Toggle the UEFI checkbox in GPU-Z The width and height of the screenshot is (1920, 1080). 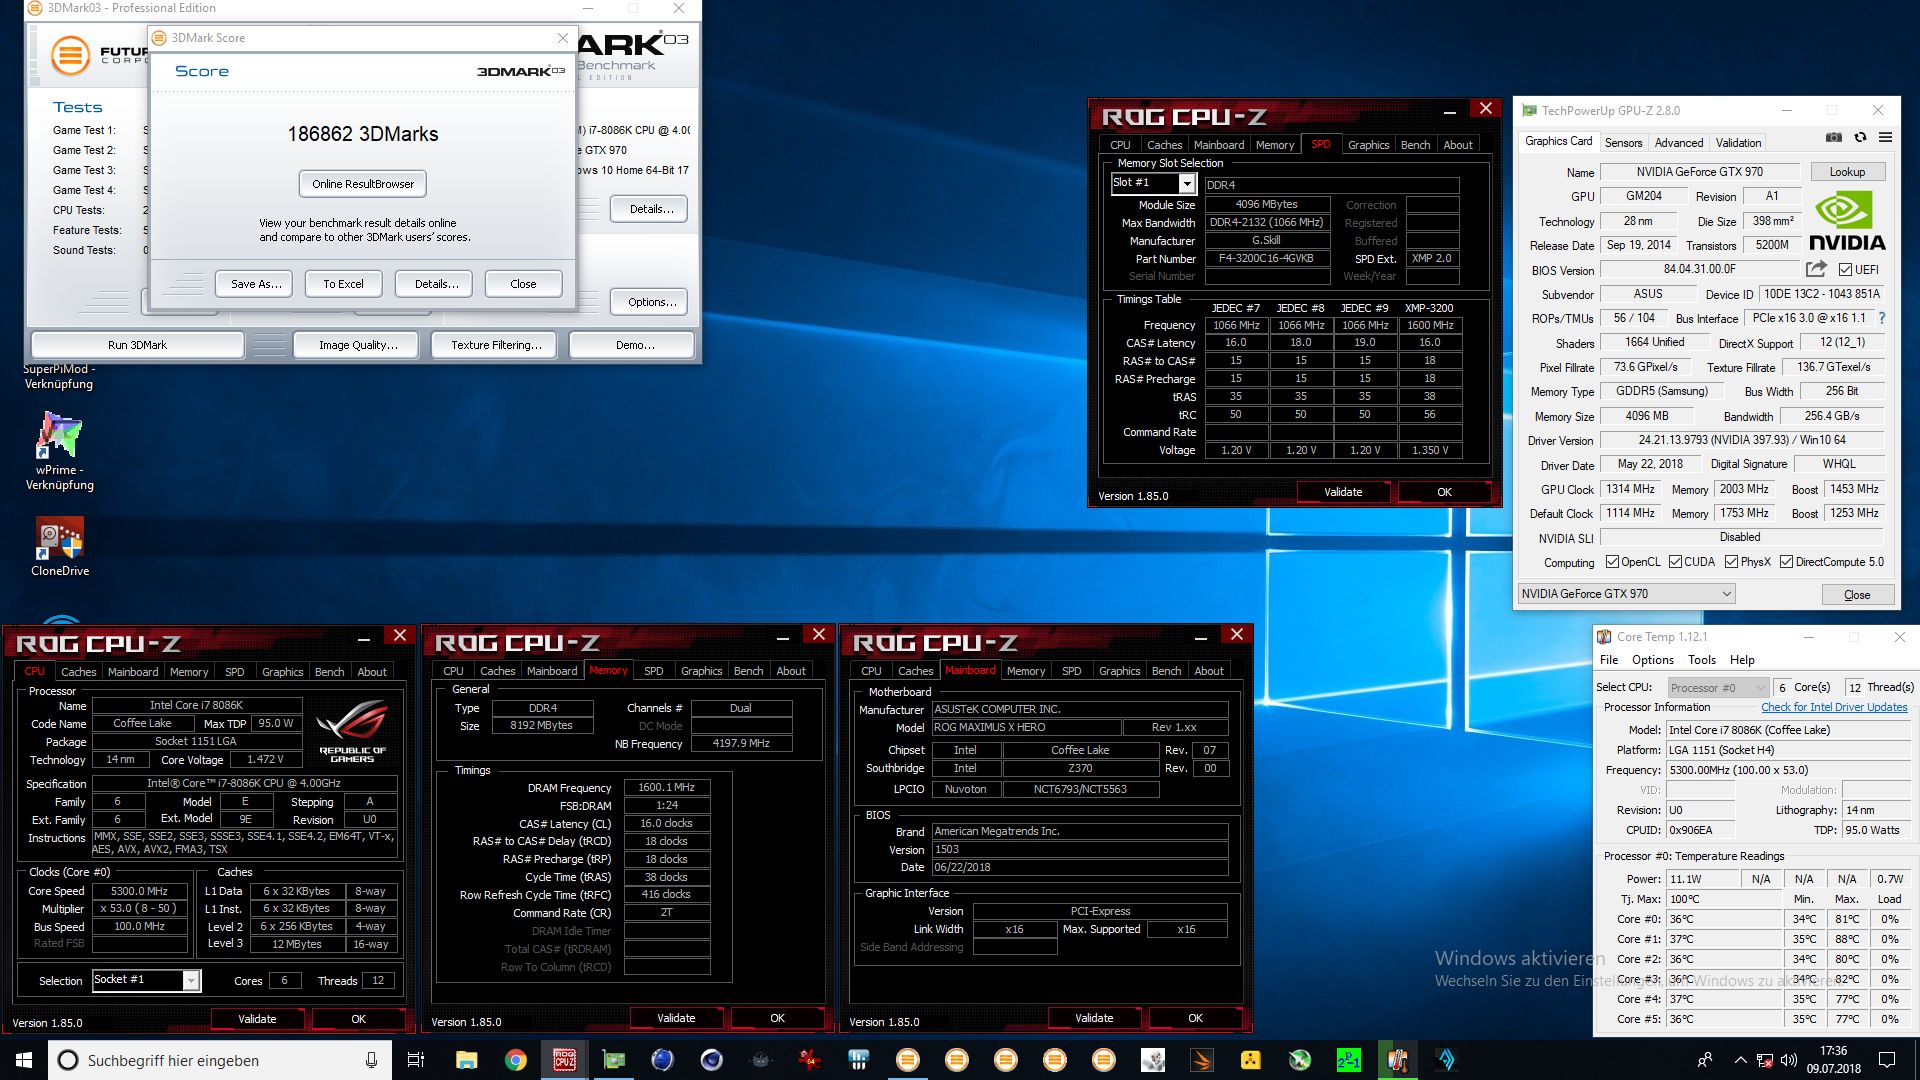pos(1845,270)
